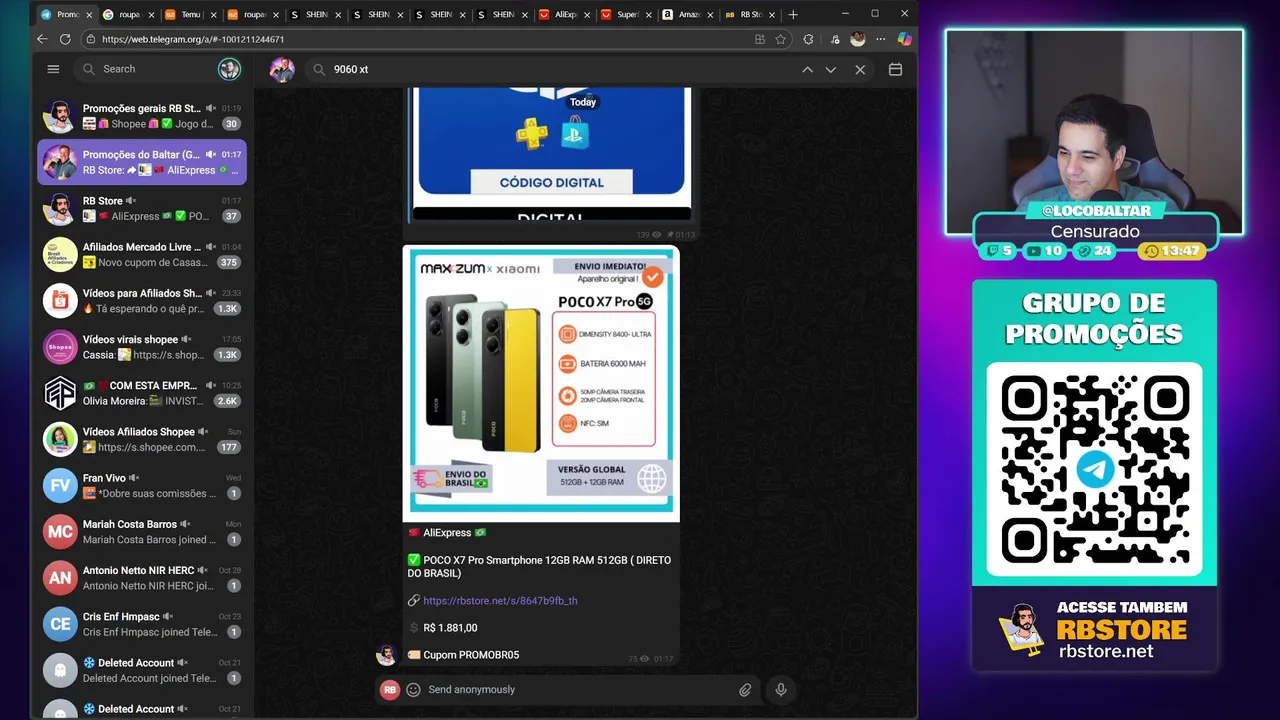The image size is (1280, 720).
Task: Close the Amazon tab
Action: 711,15
